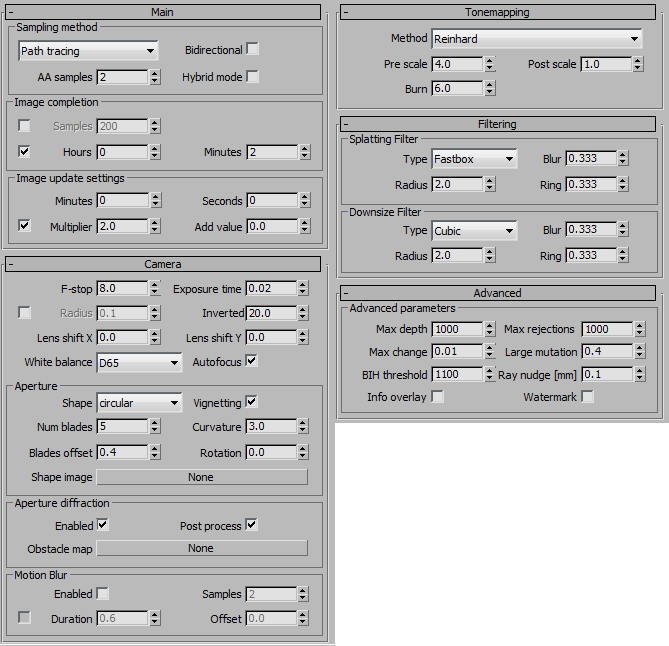Click the Obstacle map None button

tap(201, 548)
